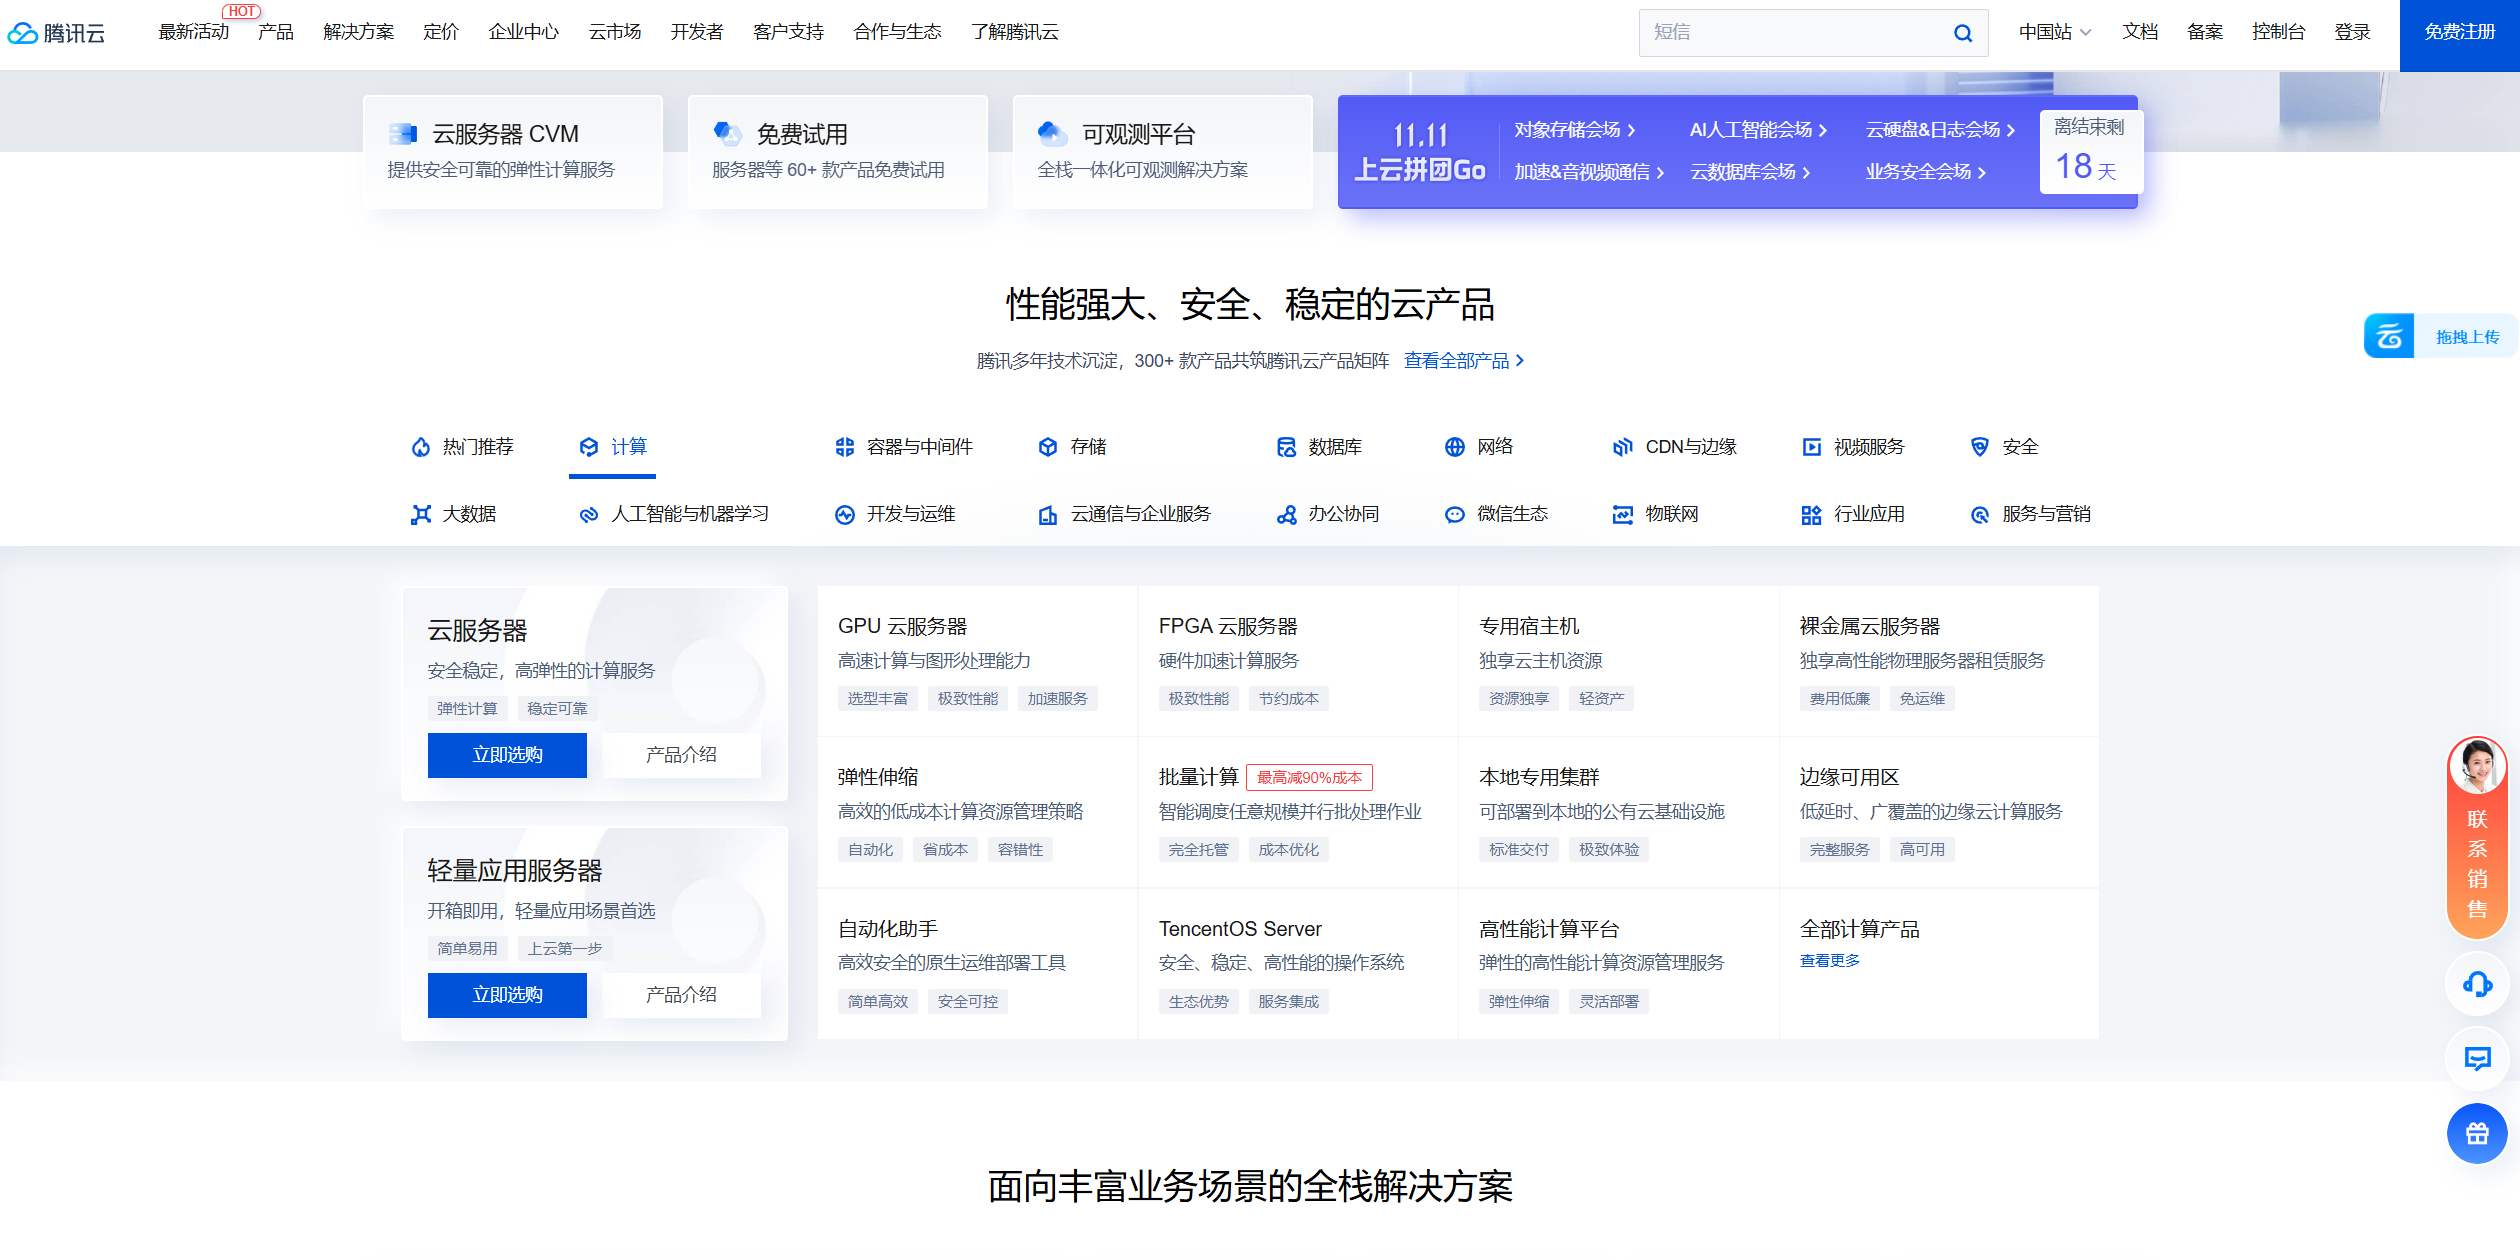Click the 登录 link

tap(2352, 32)
